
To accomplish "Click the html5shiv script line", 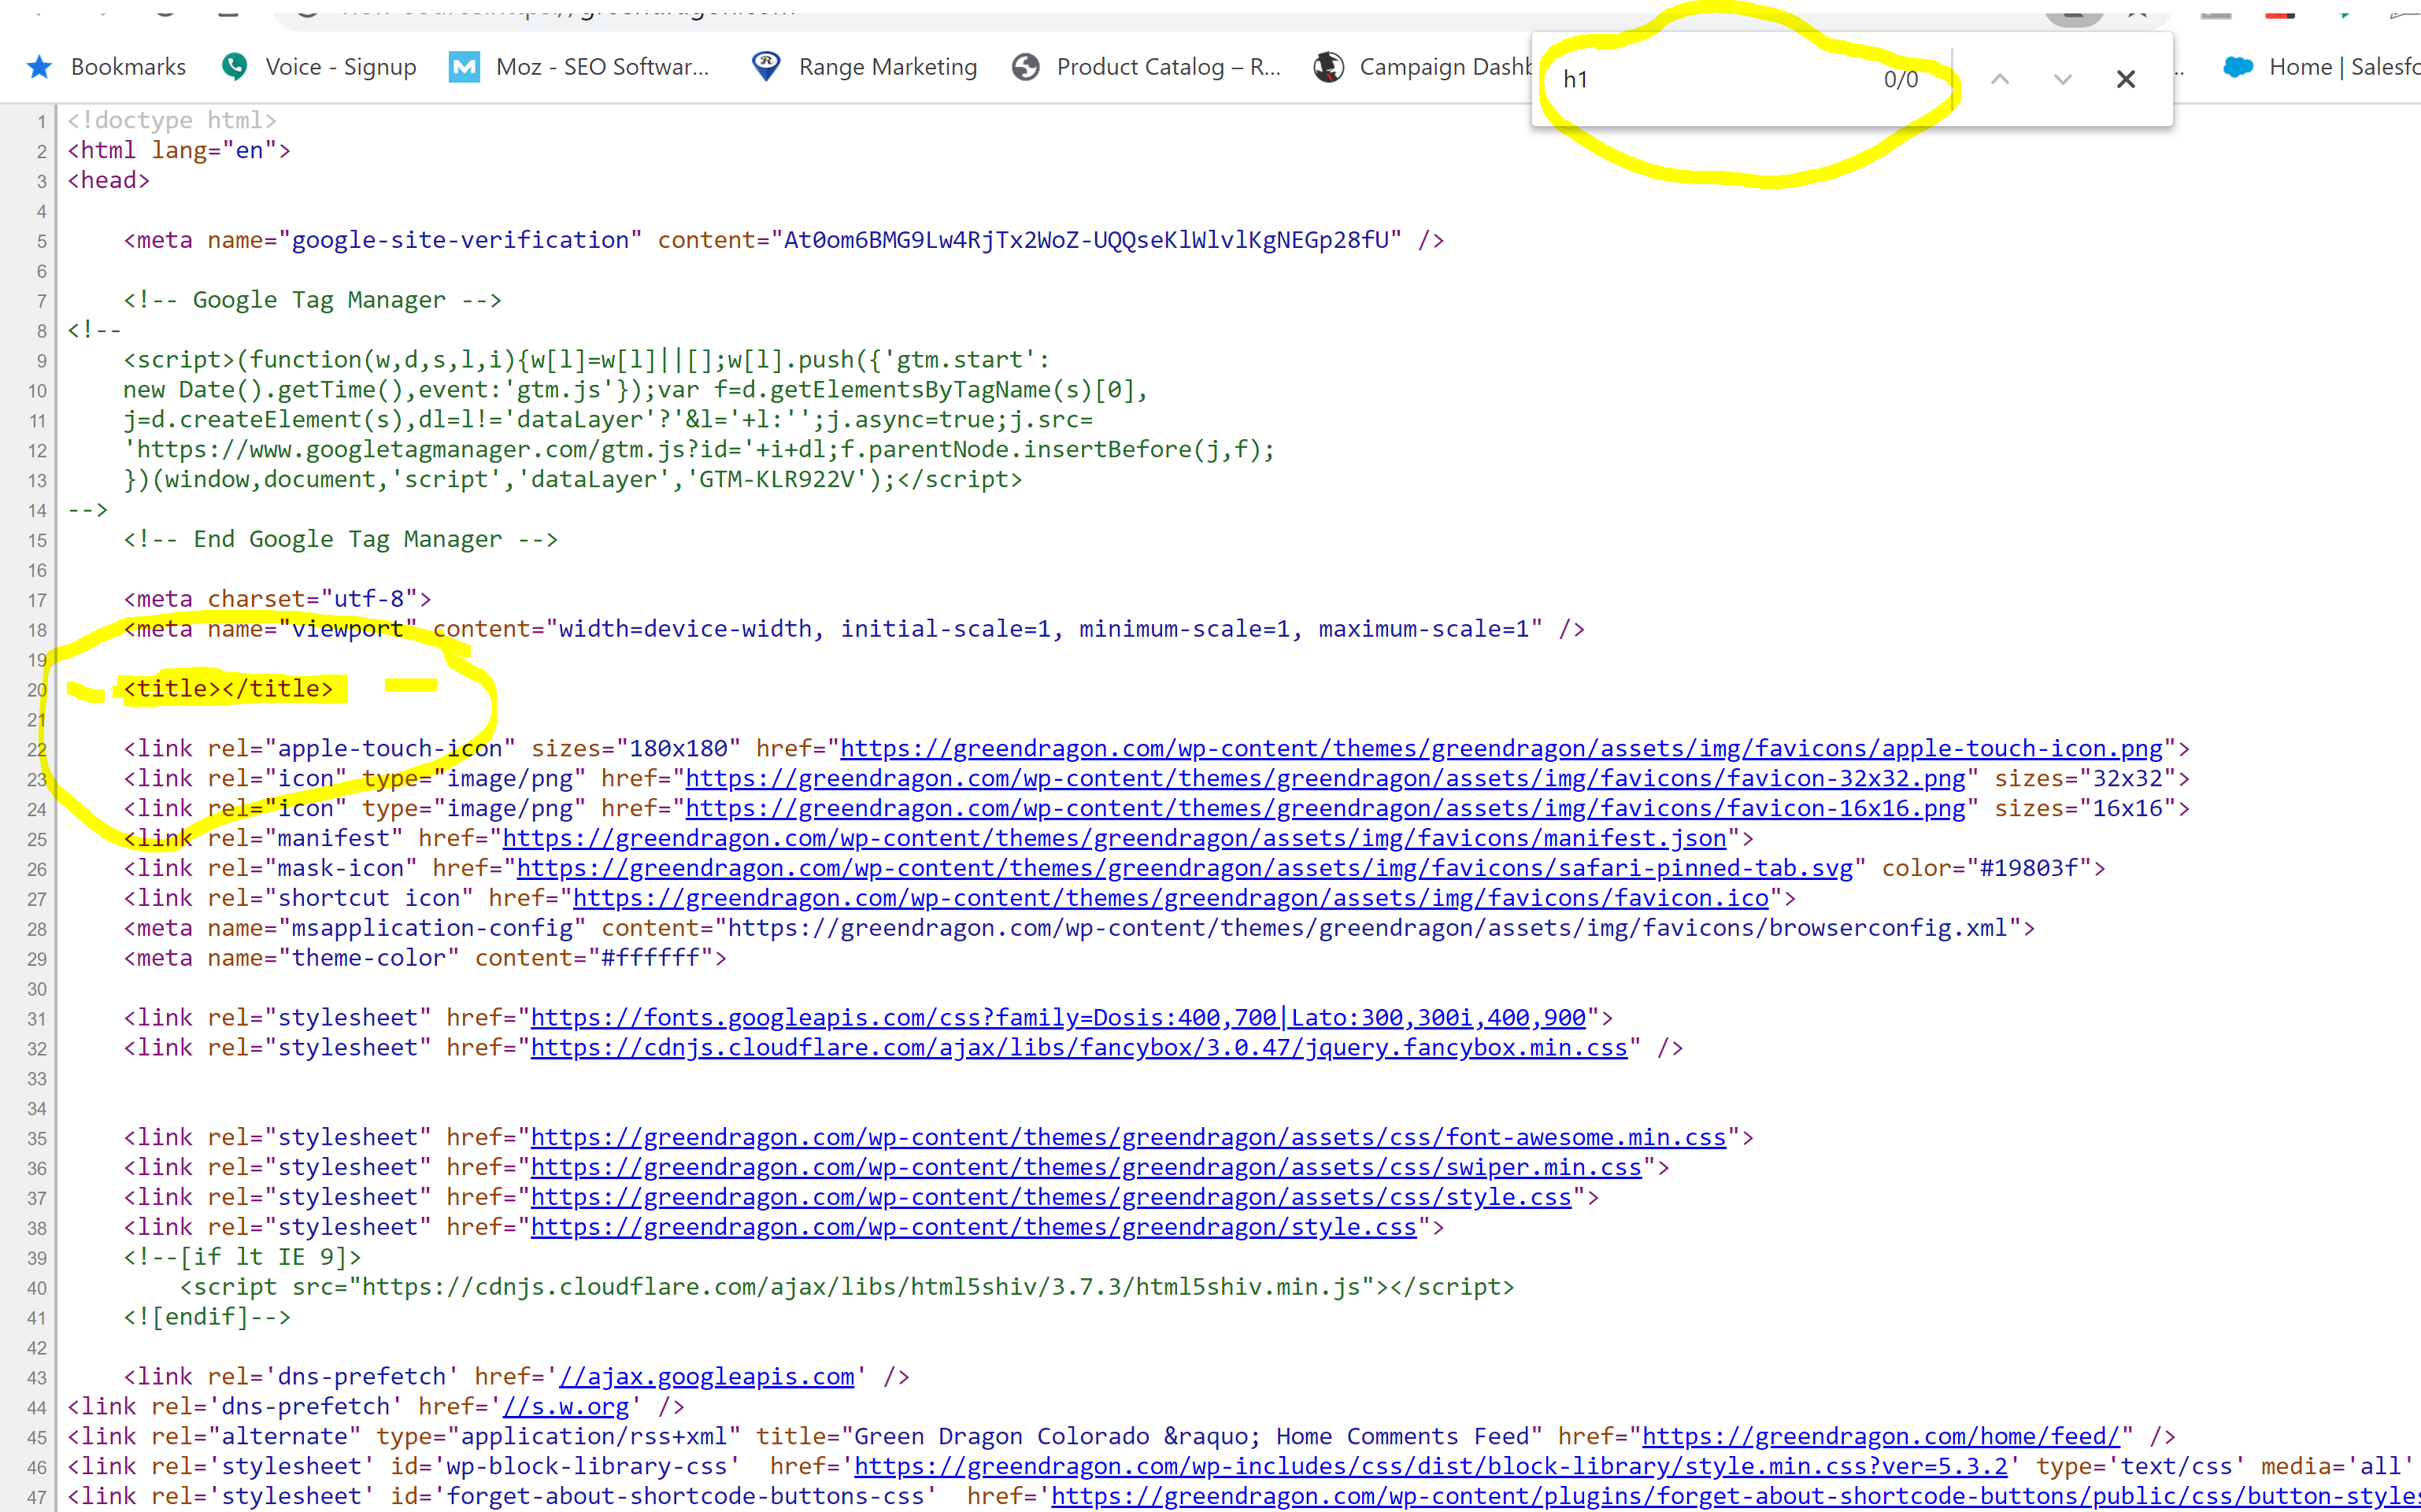I will point(847,1286).
